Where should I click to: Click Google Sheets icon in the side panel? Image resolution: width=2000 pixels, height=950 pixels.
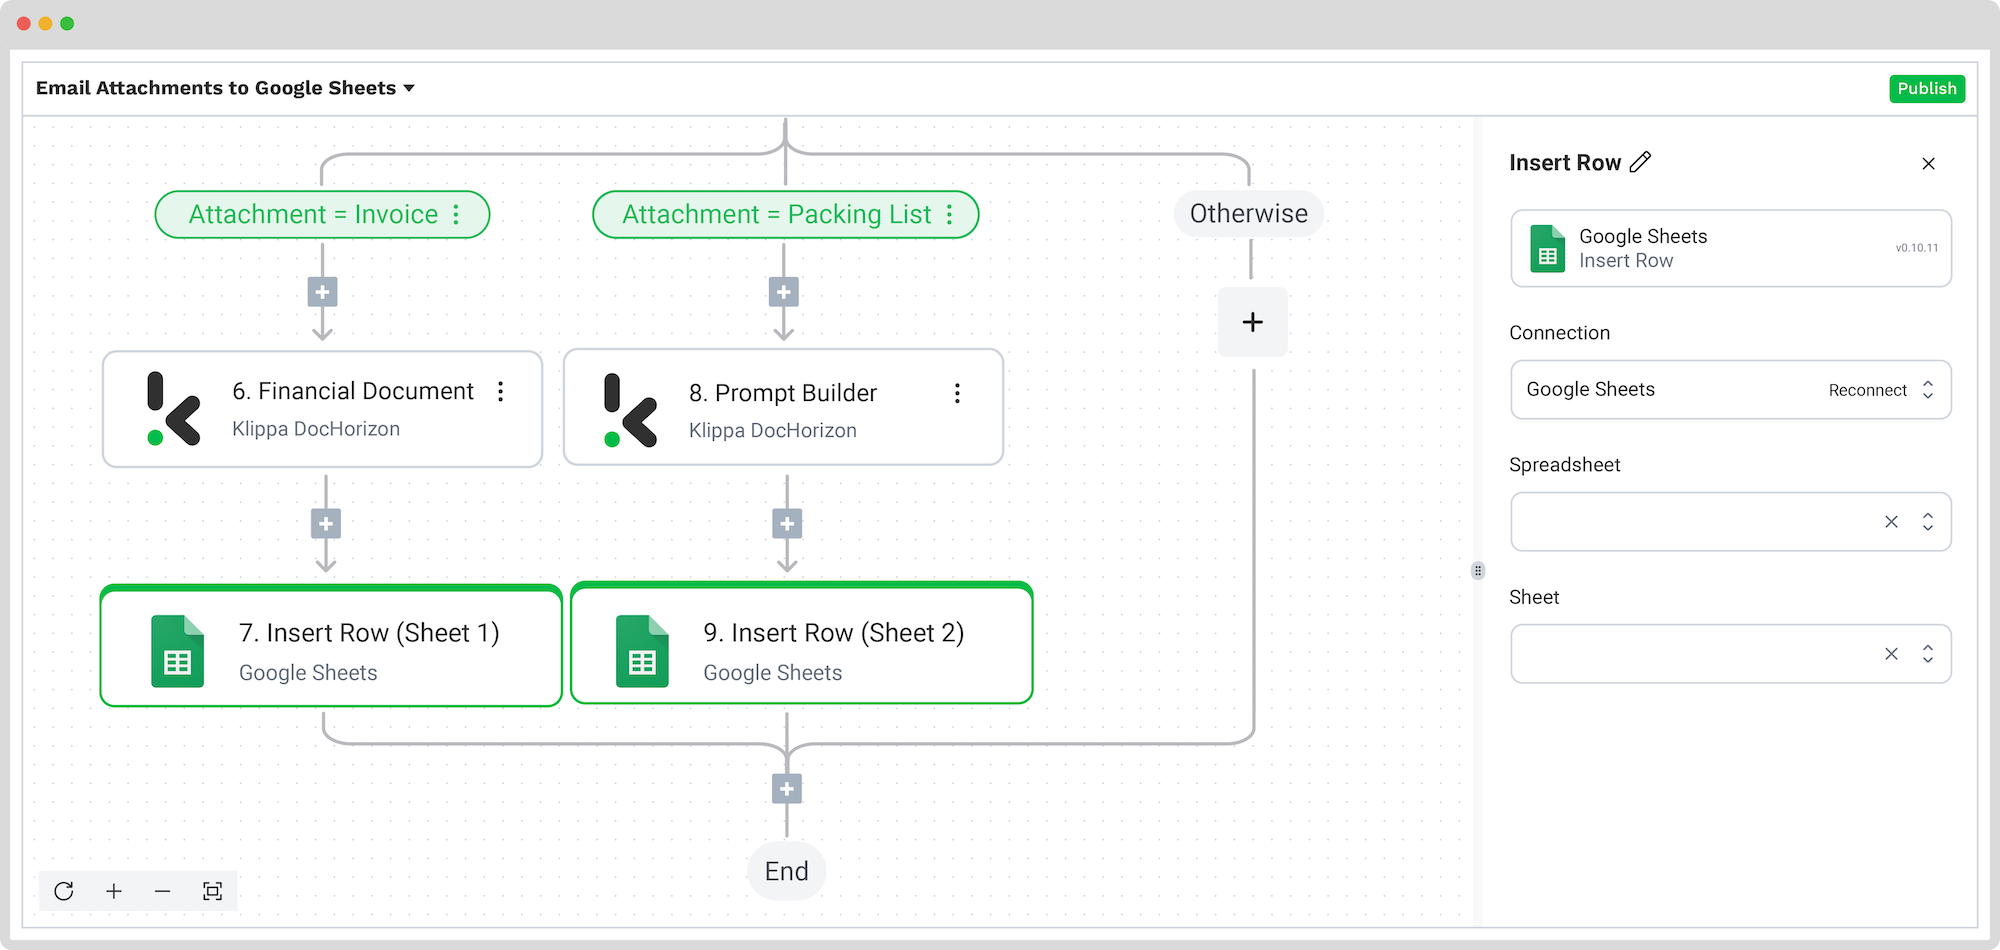coord(1547,248)
